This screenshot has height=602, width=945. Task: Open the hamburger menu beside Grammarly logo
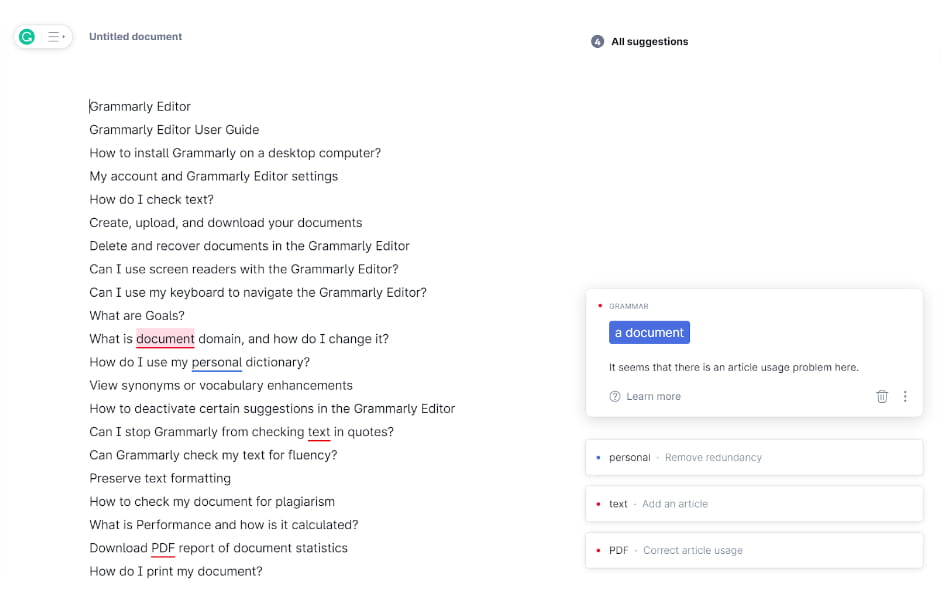point(56,37)
